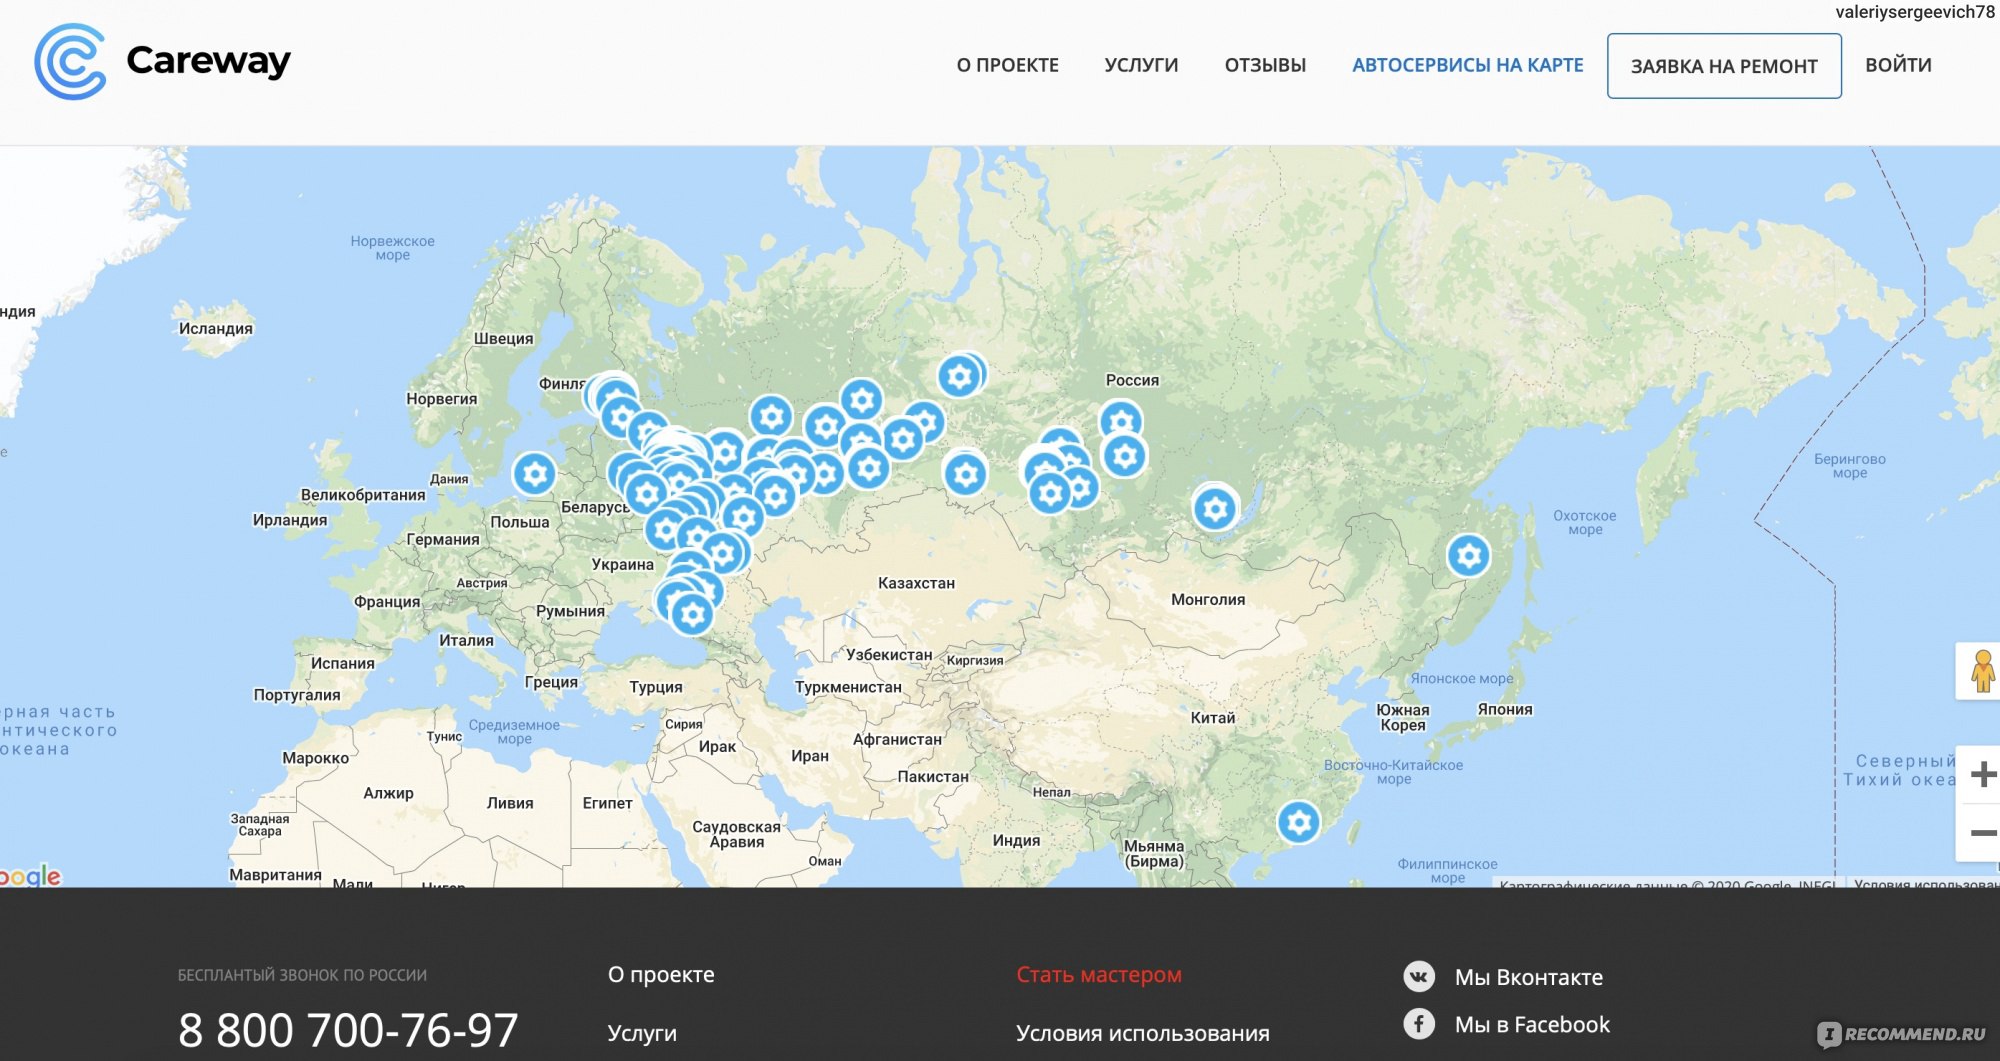
Task: Zoom in the map with plus button
Action: tap(1982, 774)
